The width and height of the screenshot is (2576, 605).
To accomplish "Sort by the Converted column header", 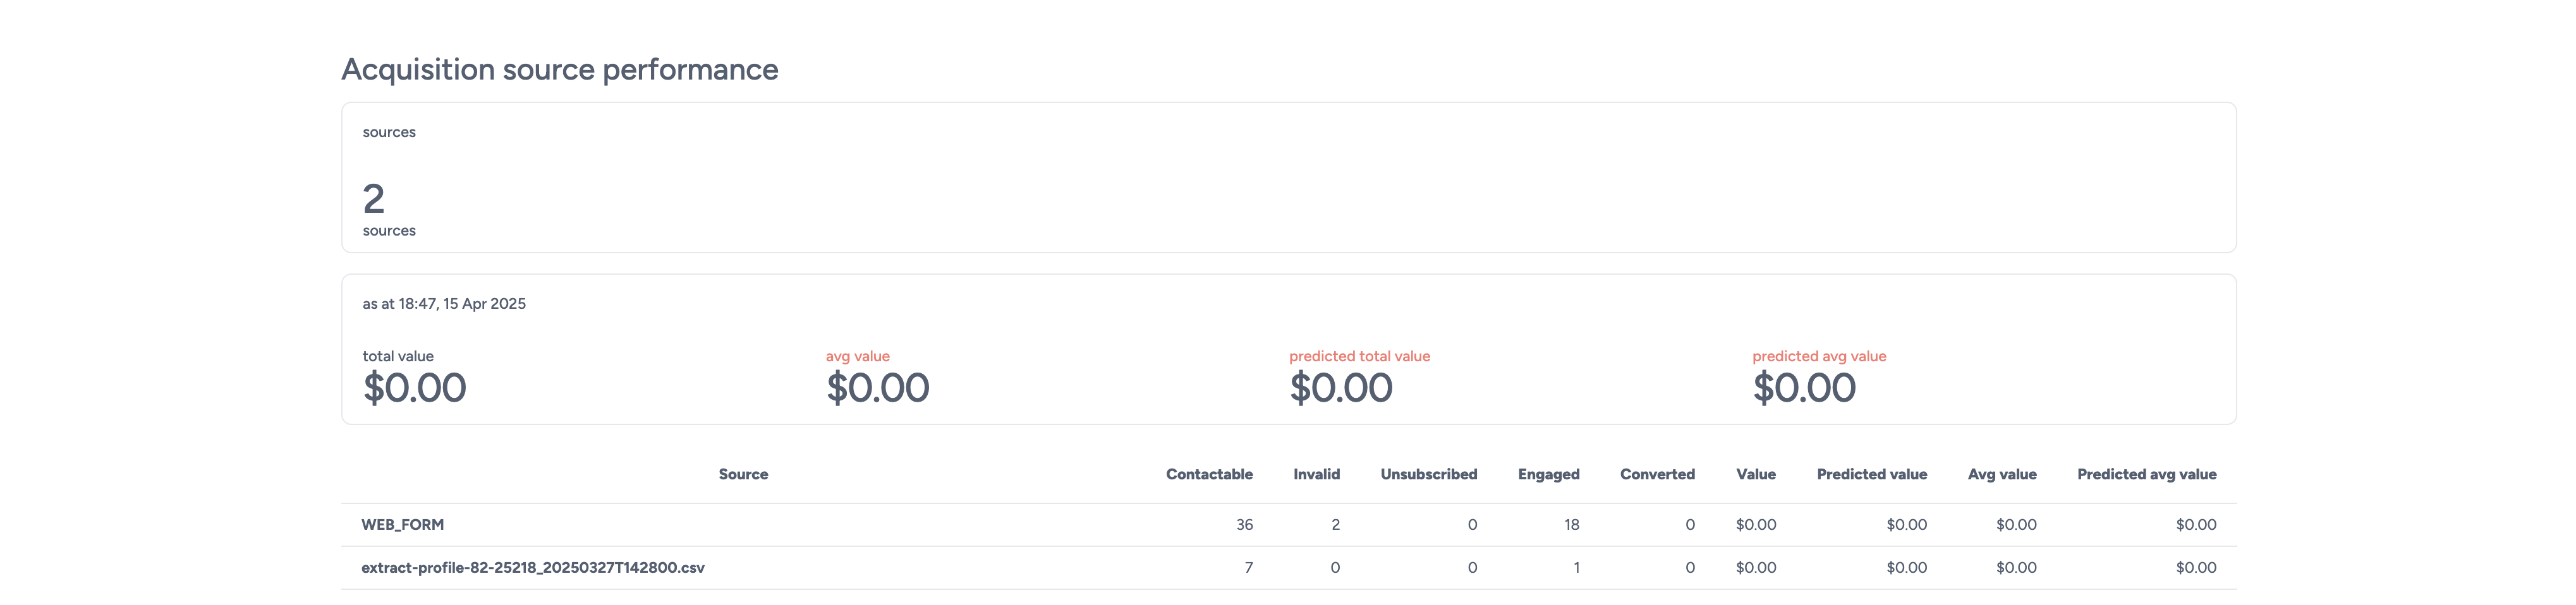I will click(x=1657, y=474).
